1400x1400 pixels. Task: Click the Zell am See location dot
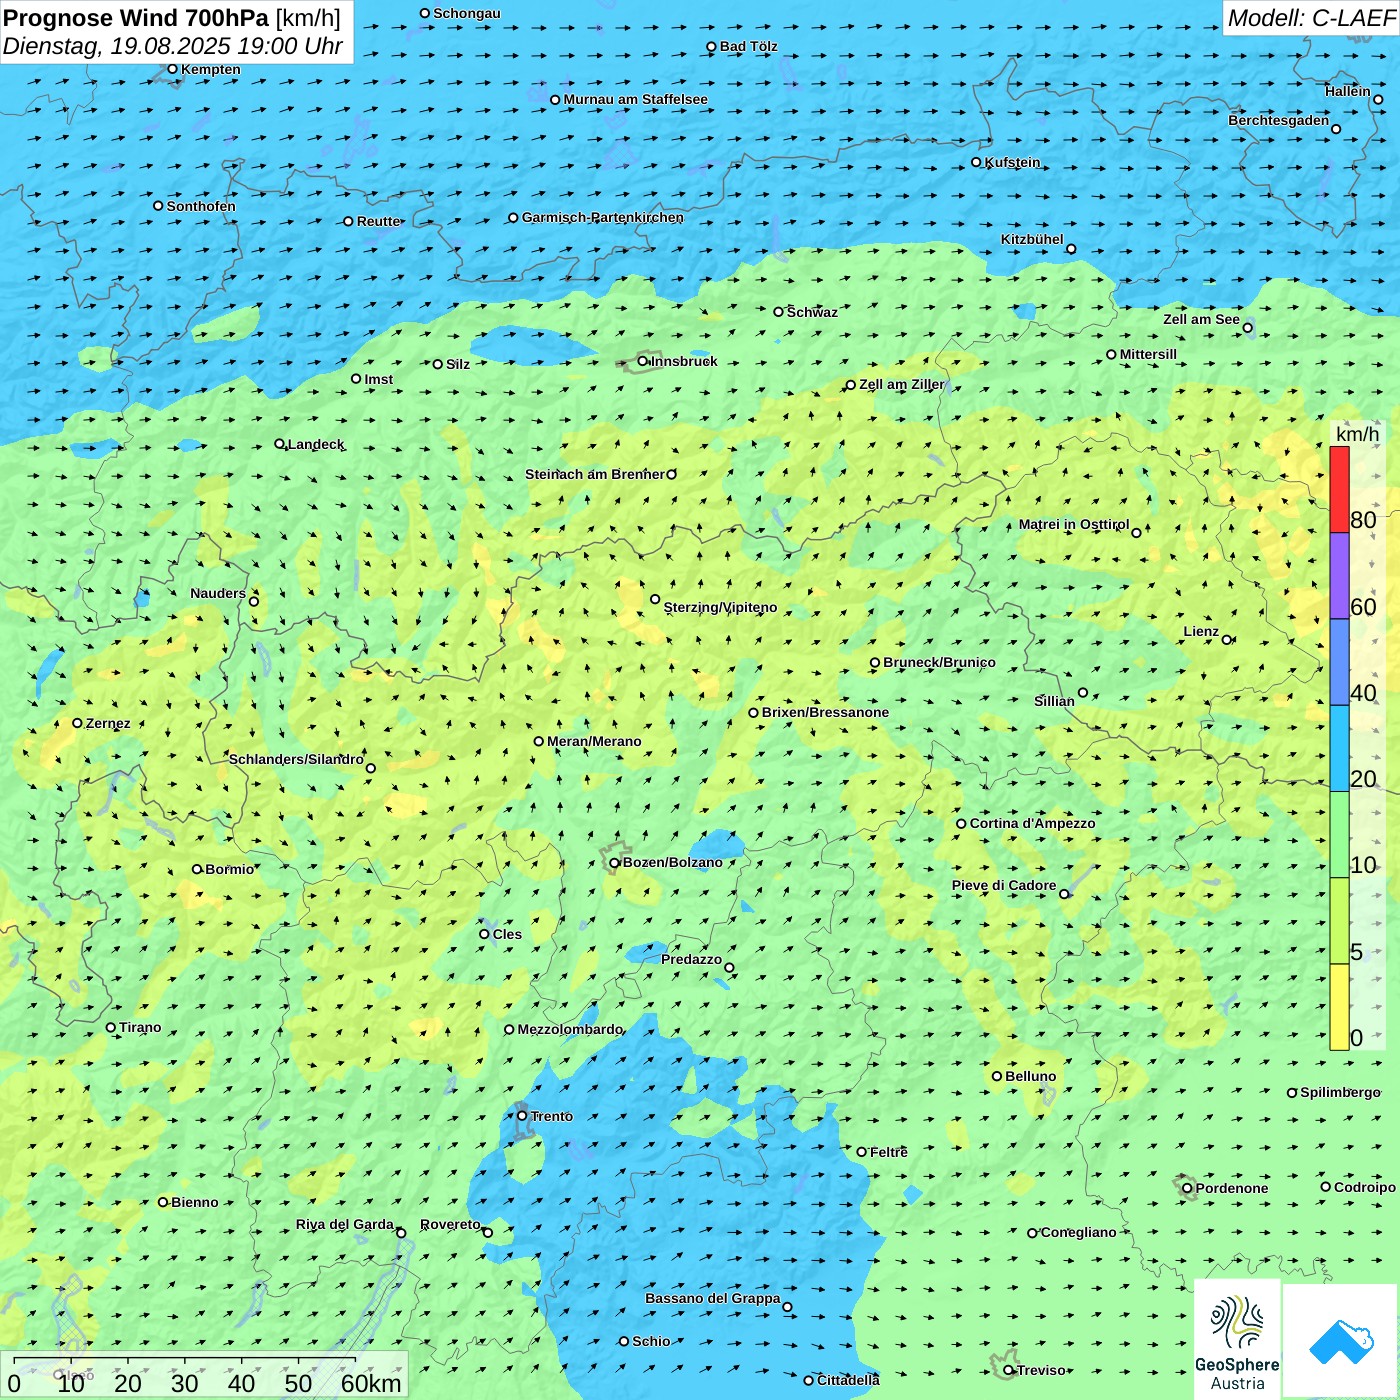tap(1248, 327)
